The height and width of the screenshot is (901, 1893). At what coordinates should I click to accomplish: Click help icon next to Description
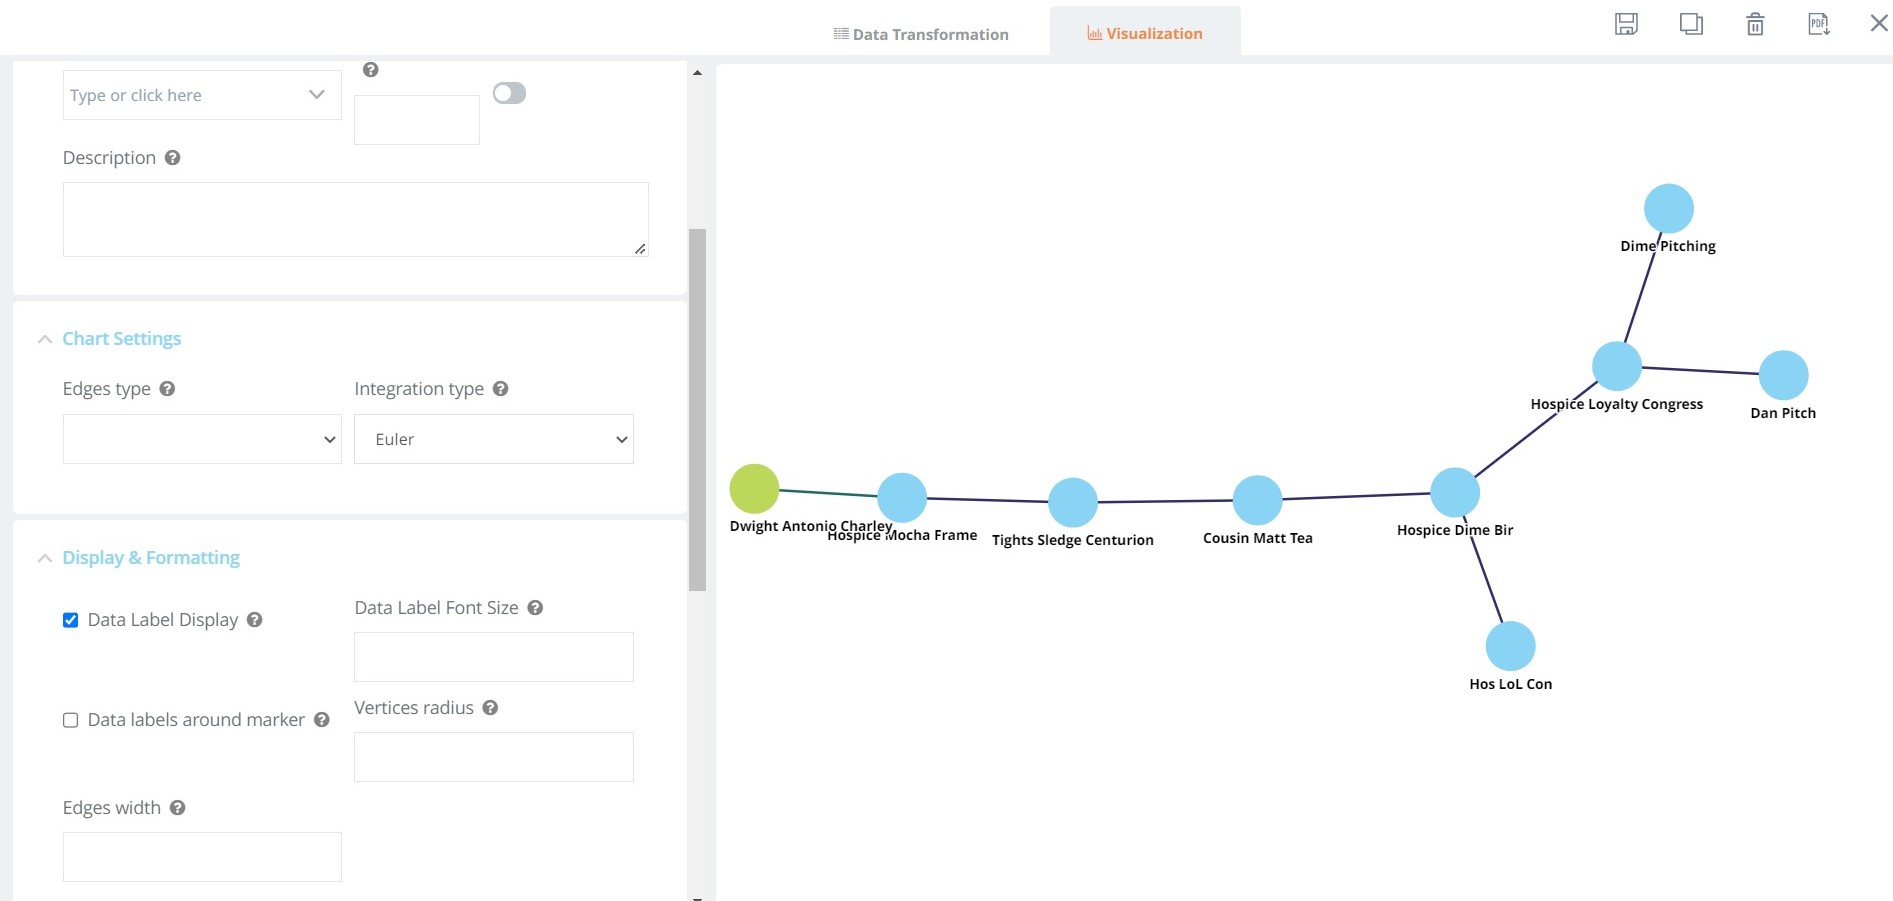(172, 158)
